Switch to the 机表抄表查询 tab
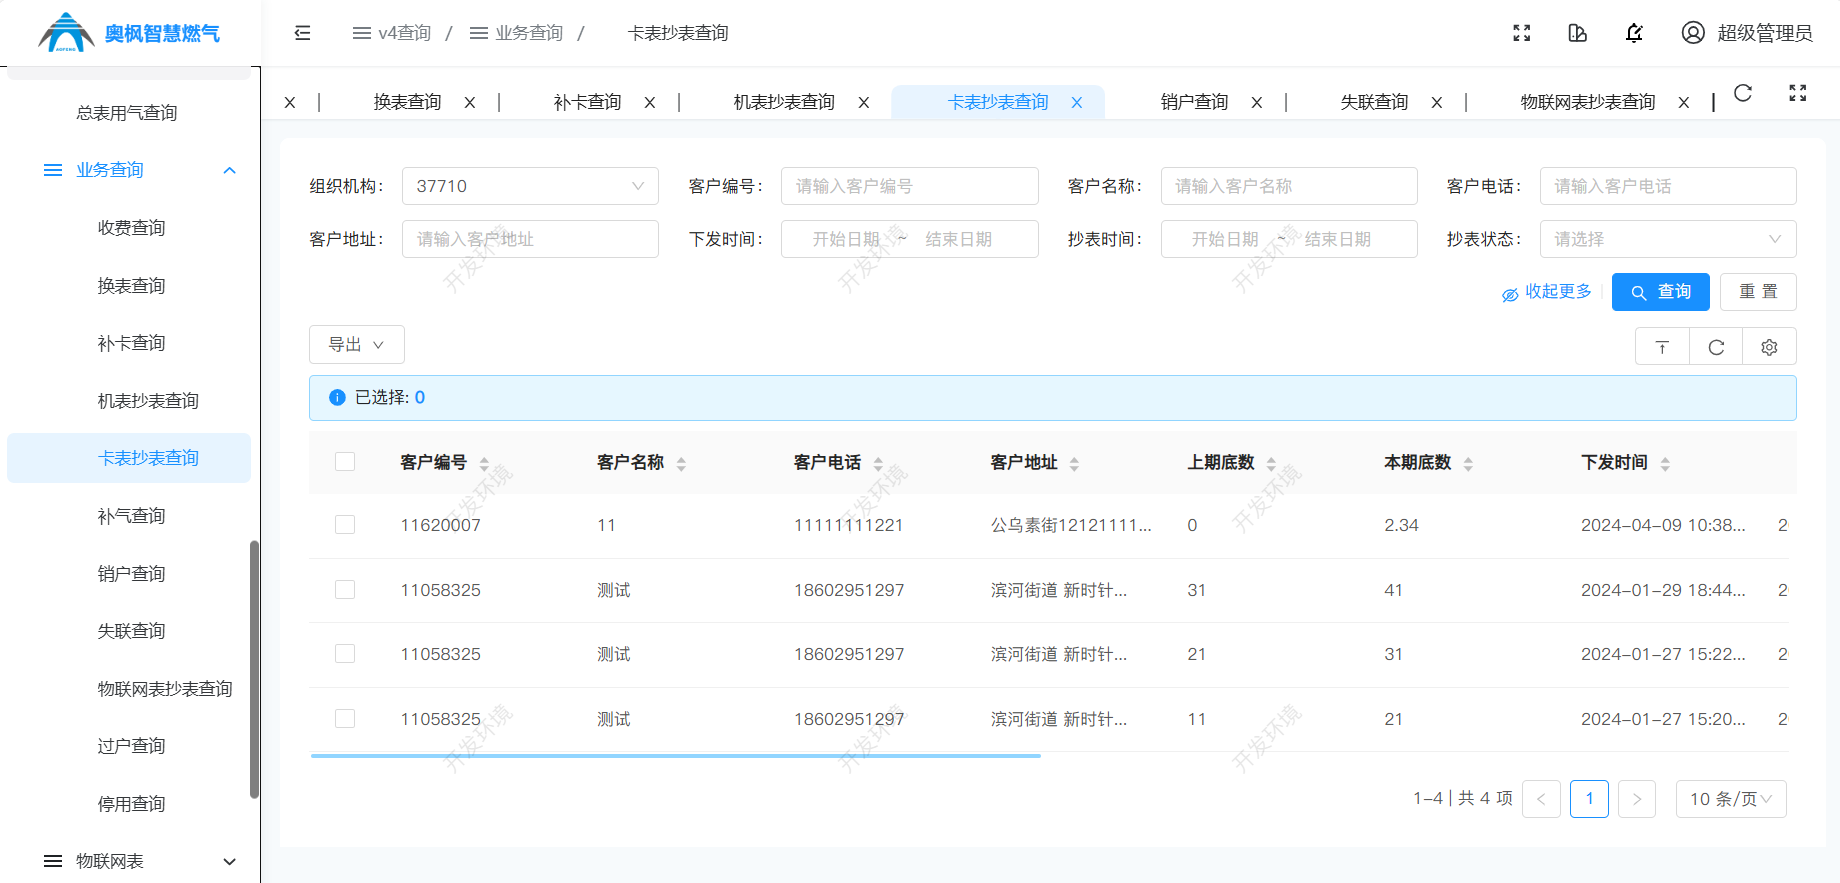The height and width of the screenshot is (883, 1840). point(784,102)
